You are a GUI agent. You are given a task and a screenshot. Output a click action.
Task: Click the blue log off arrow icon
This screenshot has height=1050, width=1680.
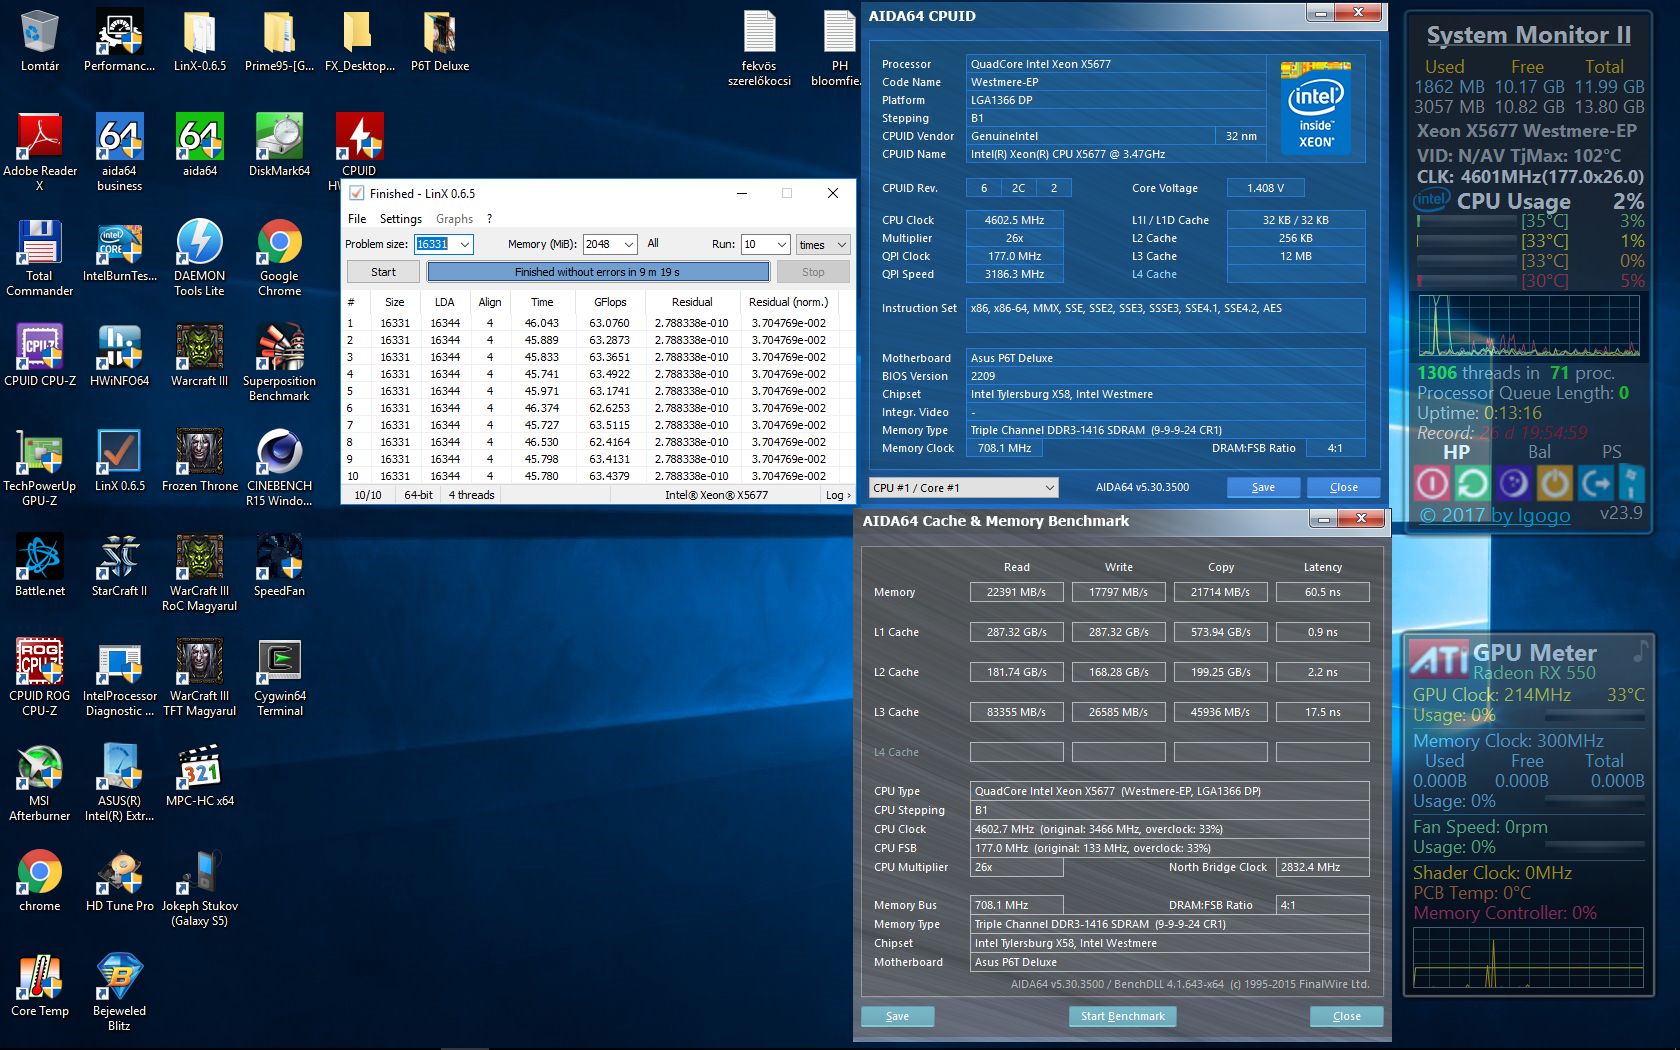(1596, 484)
